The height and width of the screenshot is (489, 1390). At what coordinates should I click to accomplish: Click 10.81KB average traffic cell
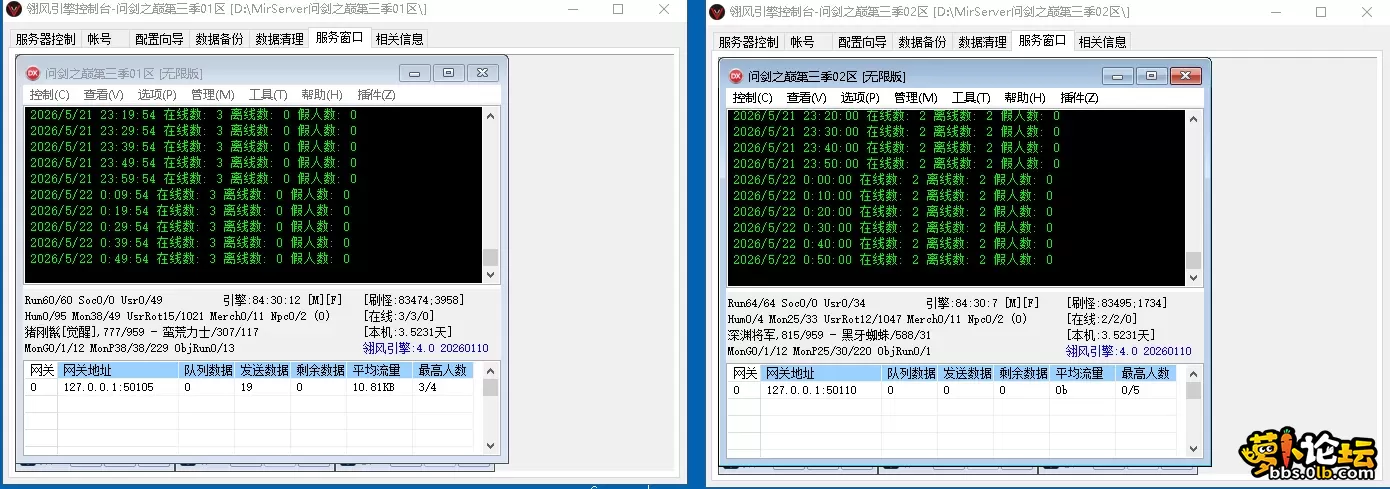tap(372, 387)
